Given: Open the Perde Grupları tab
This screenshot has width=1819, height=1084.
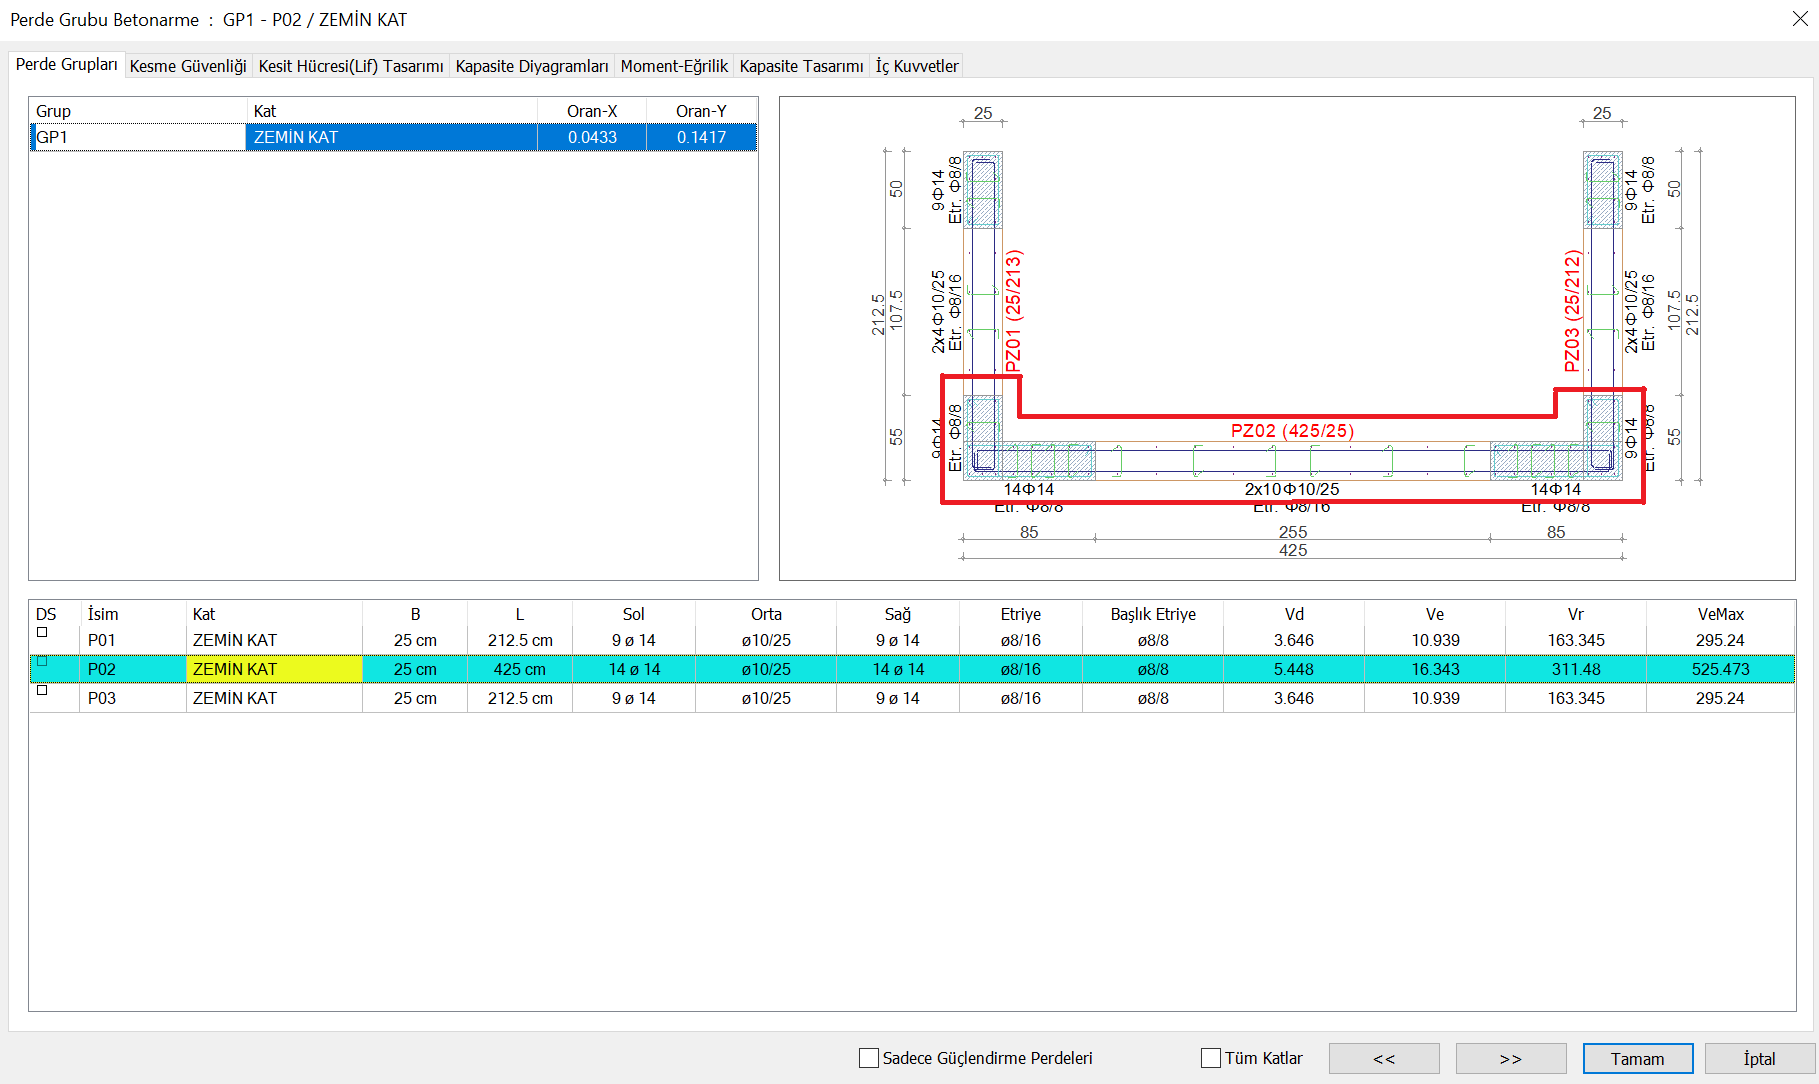Looking at the screenshot, I should click(x=66, y=64).
